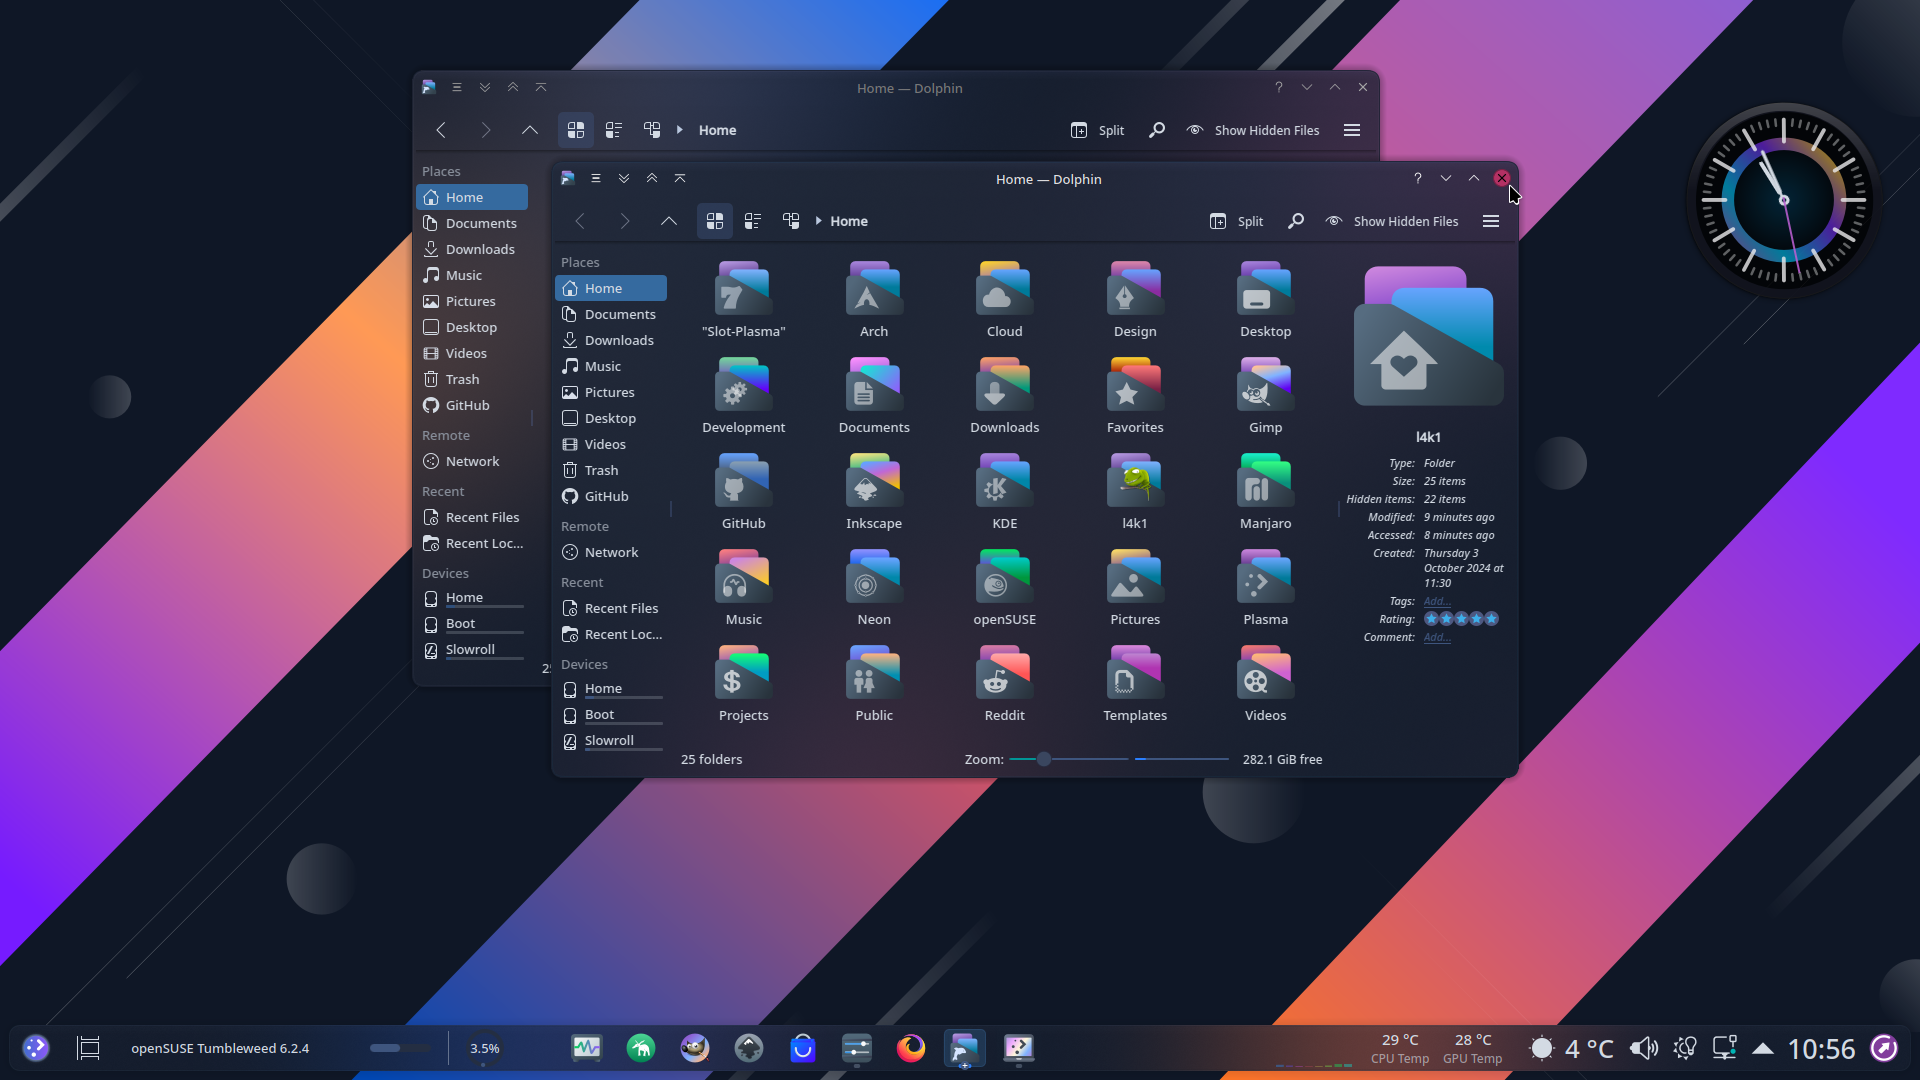Open the Projects folder
The height and width of the screenshot is (1080, 1920).
pyautogui.click(x=743, y=684)
